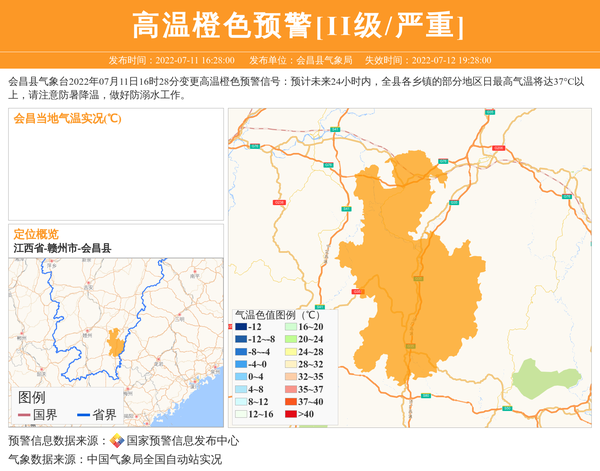Screen dimensions: 600x471
Task: Click the 35~37 pink legend swatch
Action: (x=290, y=389)
